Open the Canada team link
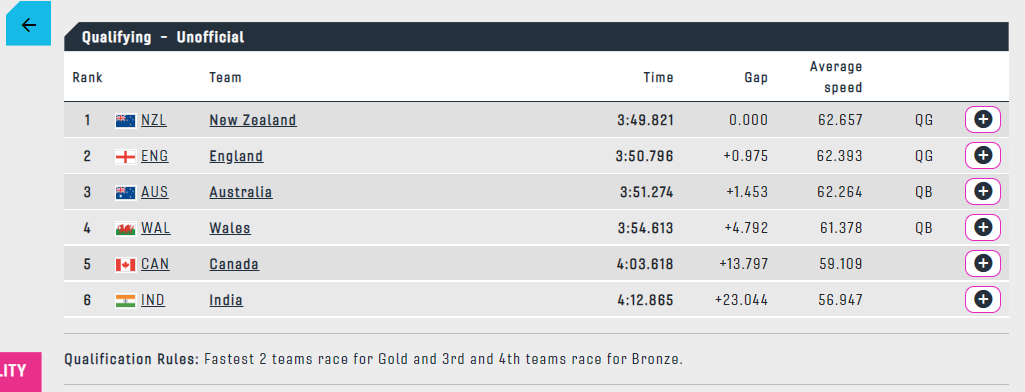1025x392 pixels. click(234, 264)
